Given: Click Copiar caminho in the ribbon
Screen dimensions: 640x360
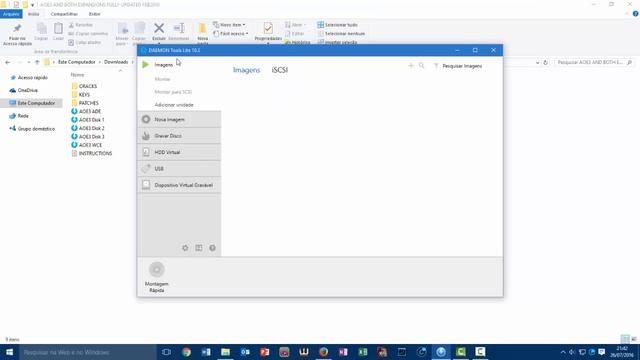Looking at the screenshot, I should coord(88,33).
